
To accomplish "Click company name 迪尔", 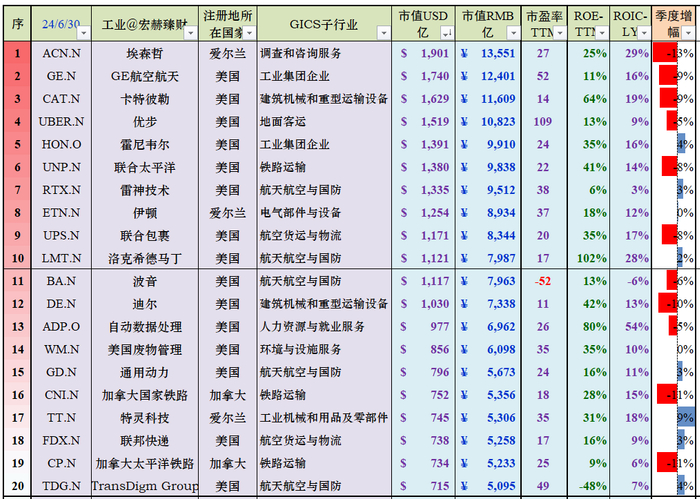I will [x=145, y=304].
